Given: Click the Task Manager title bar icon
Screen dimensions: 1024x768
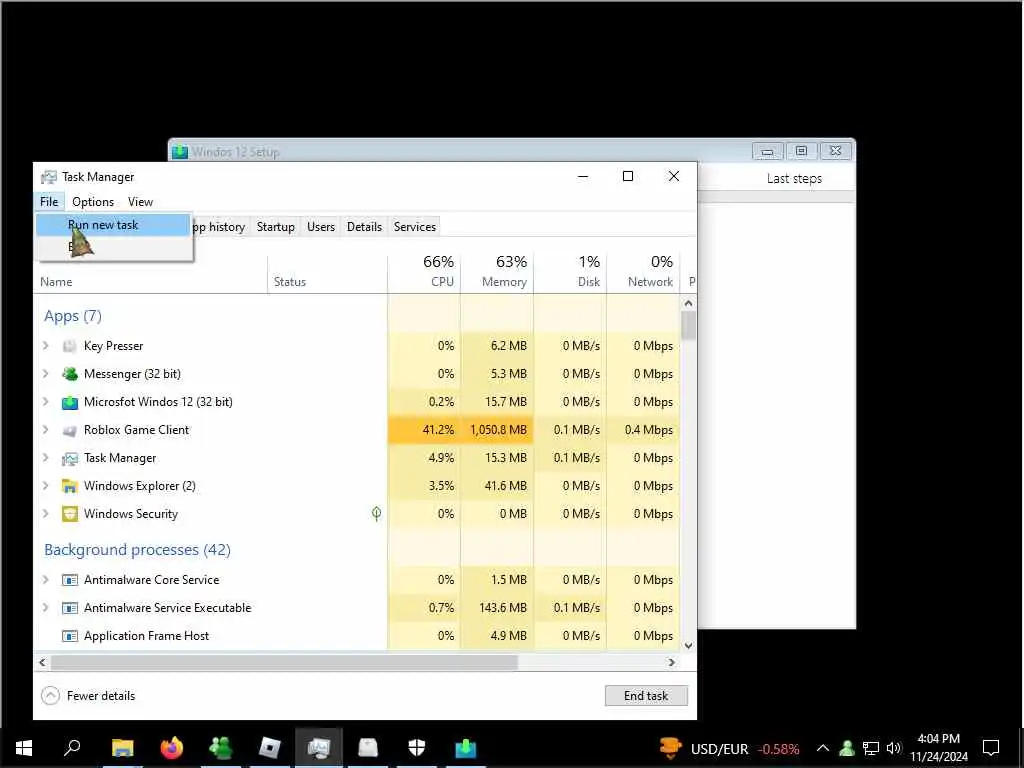Looking at the screenshot, I should point(48,177).
